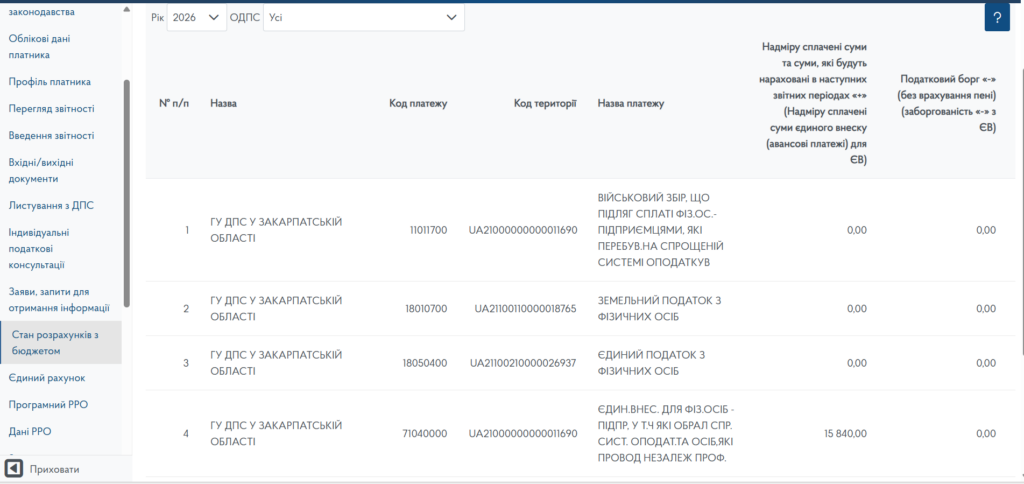Open Вхідні/вихідні документи section
The image size is (1024, 484).
(x=40, y=170)
